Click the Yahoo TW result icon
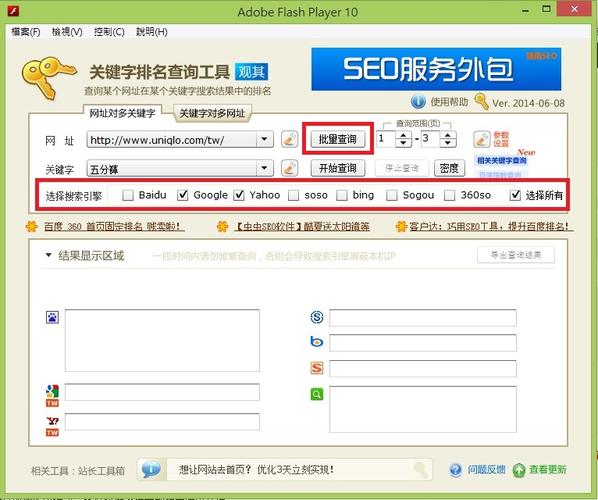598x500 pixels. point(52,426)
